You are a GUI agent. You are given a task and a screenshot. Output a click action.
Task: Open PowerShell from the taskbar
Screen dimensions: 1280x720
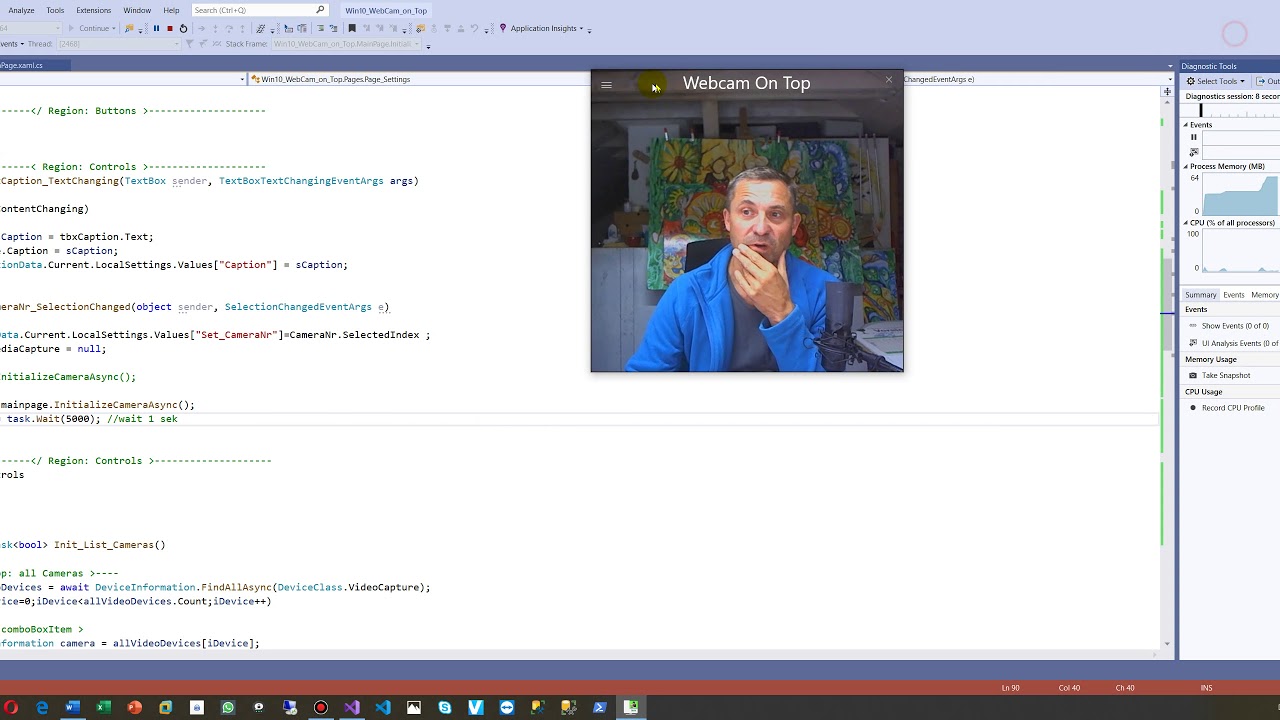pyautogui.click(x=600, y=708)
